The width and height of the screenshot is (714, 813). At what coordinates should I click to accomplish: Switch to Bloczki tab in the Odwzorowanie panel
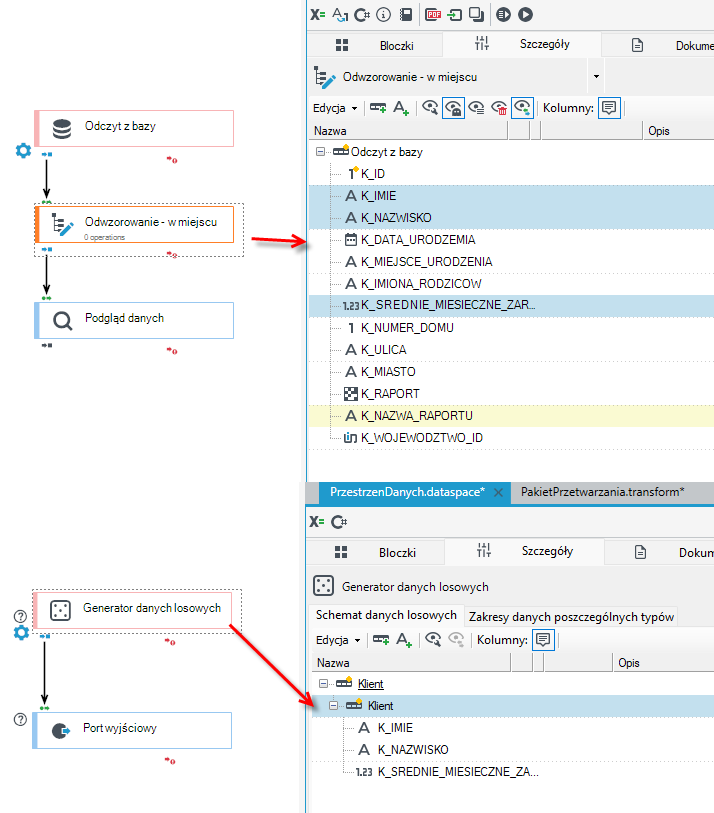375,46
